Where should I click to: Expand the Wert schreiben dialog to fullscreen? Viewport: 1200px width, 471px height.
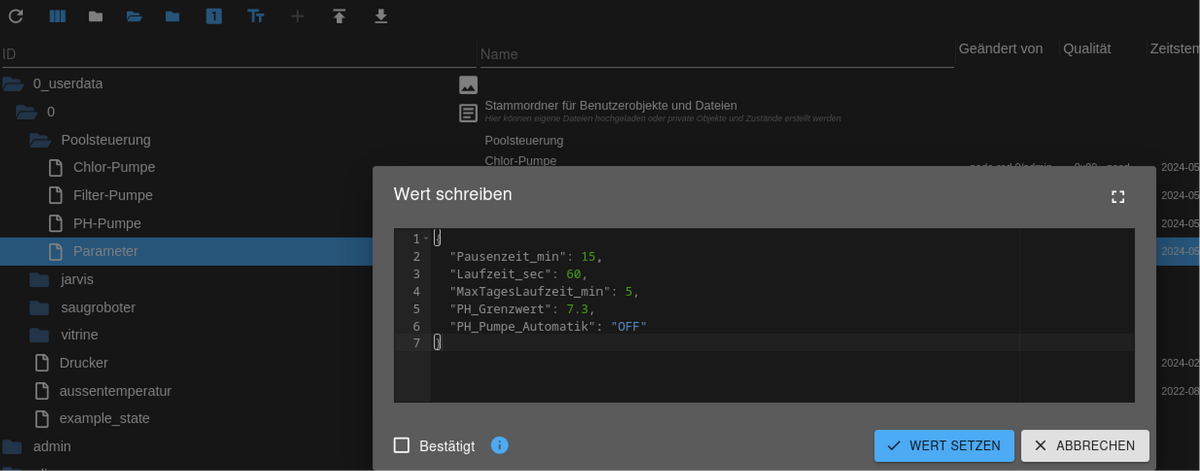pyautogui.click(x=1118, y=197)
